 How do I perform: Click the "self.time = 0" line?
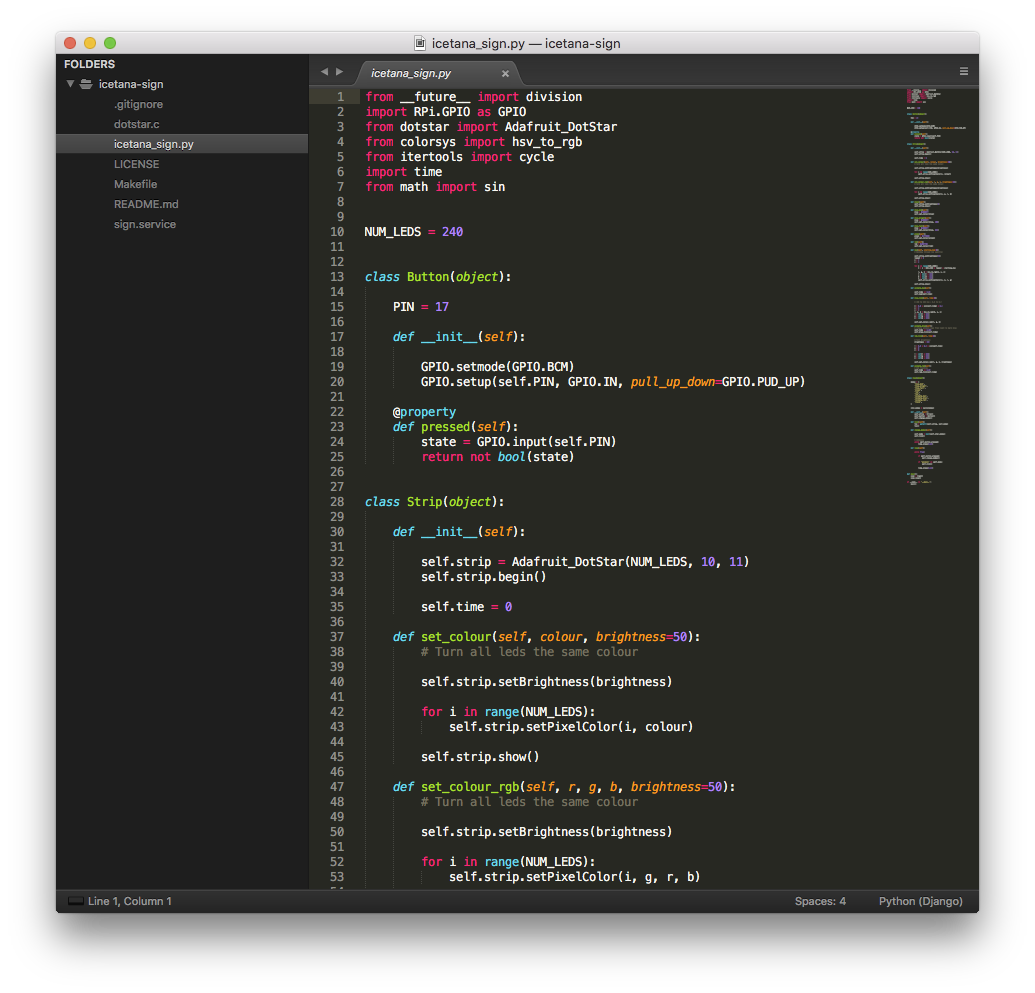(467, 607)
